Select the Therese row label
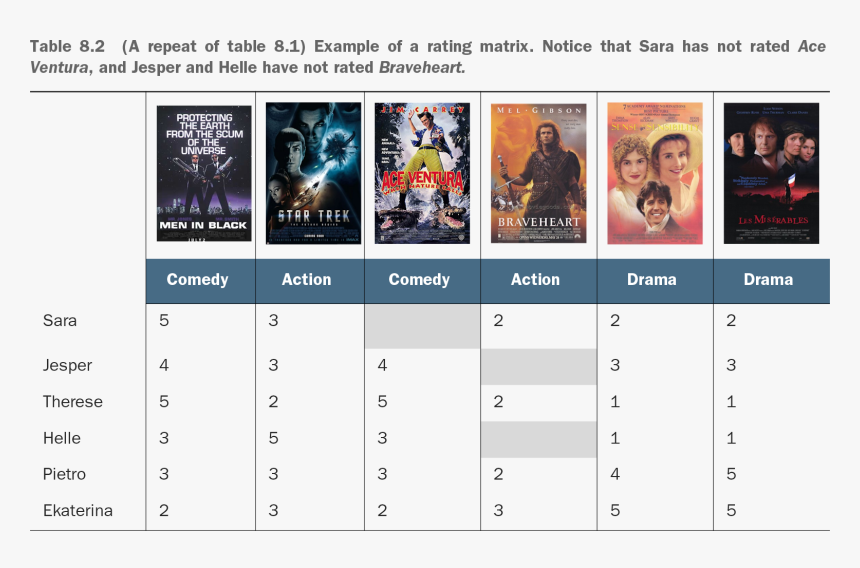 click(72, 402)
